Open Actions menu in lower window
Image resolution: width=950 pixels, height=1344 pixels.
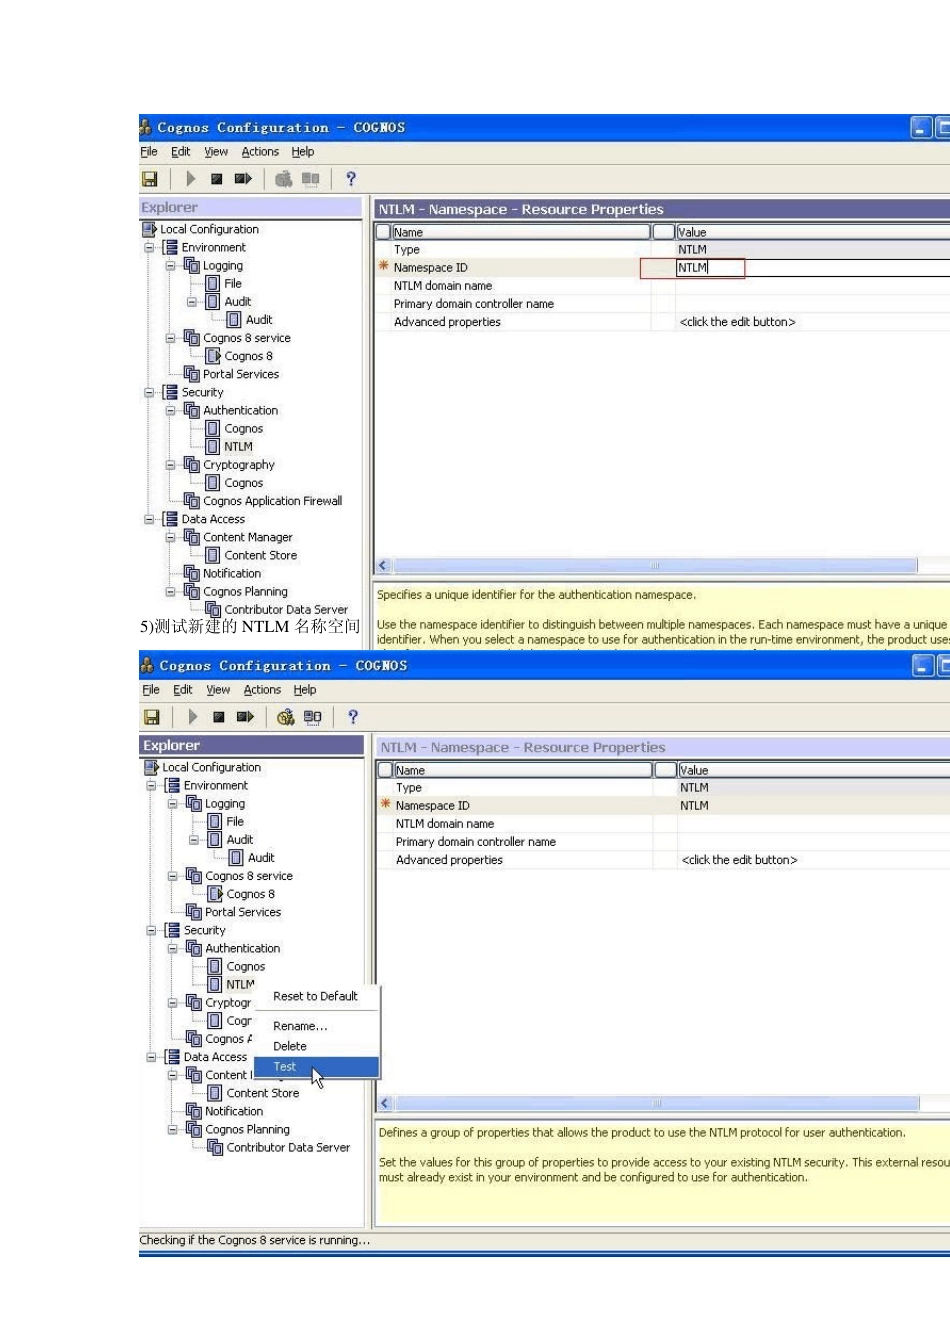click(x=262, y=690)
